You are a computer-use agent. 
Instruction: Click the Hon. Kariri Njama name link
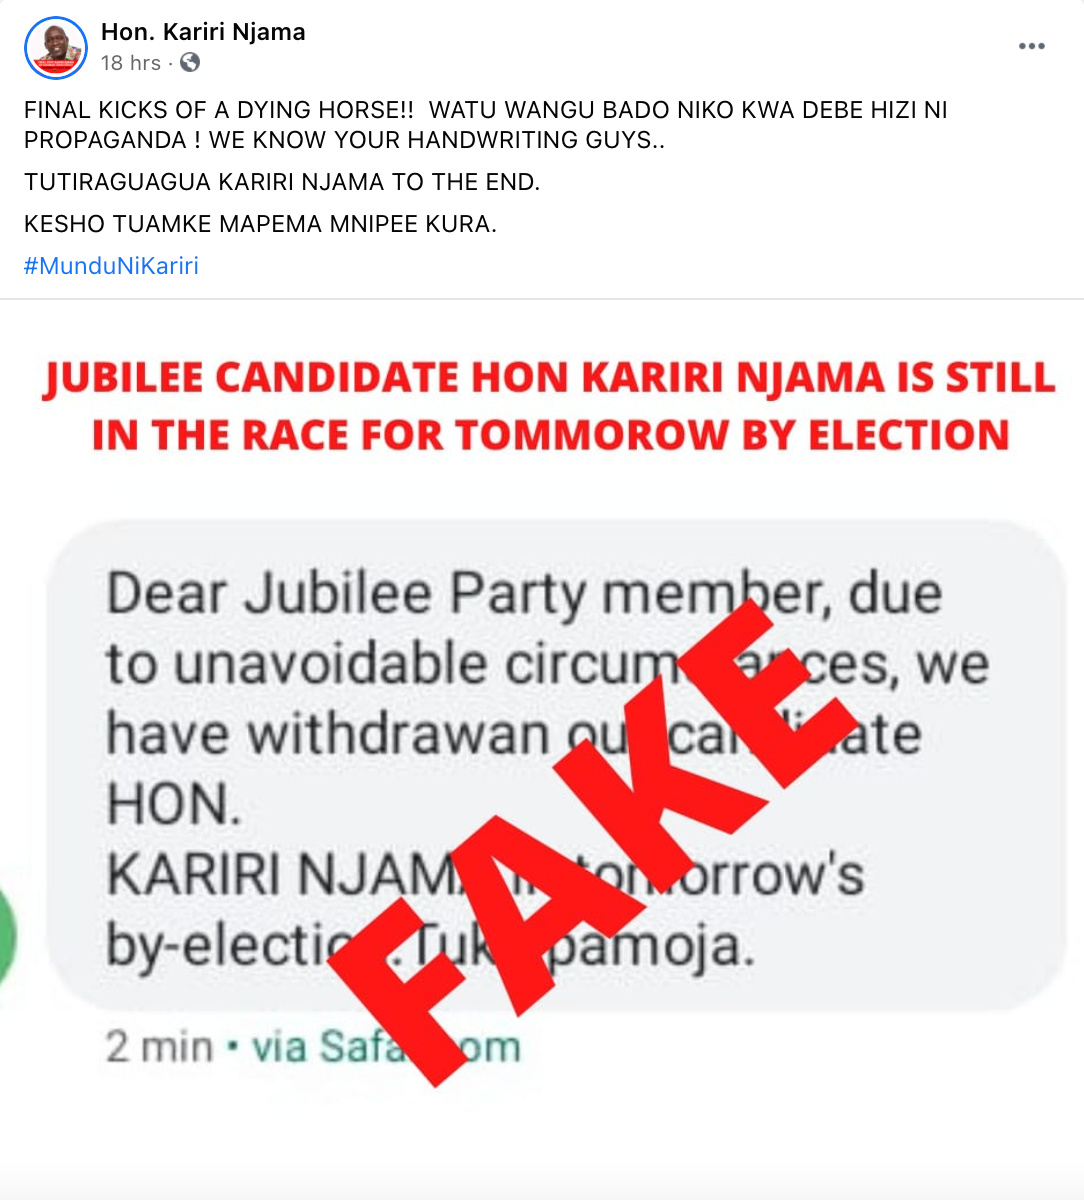point(203,32)
